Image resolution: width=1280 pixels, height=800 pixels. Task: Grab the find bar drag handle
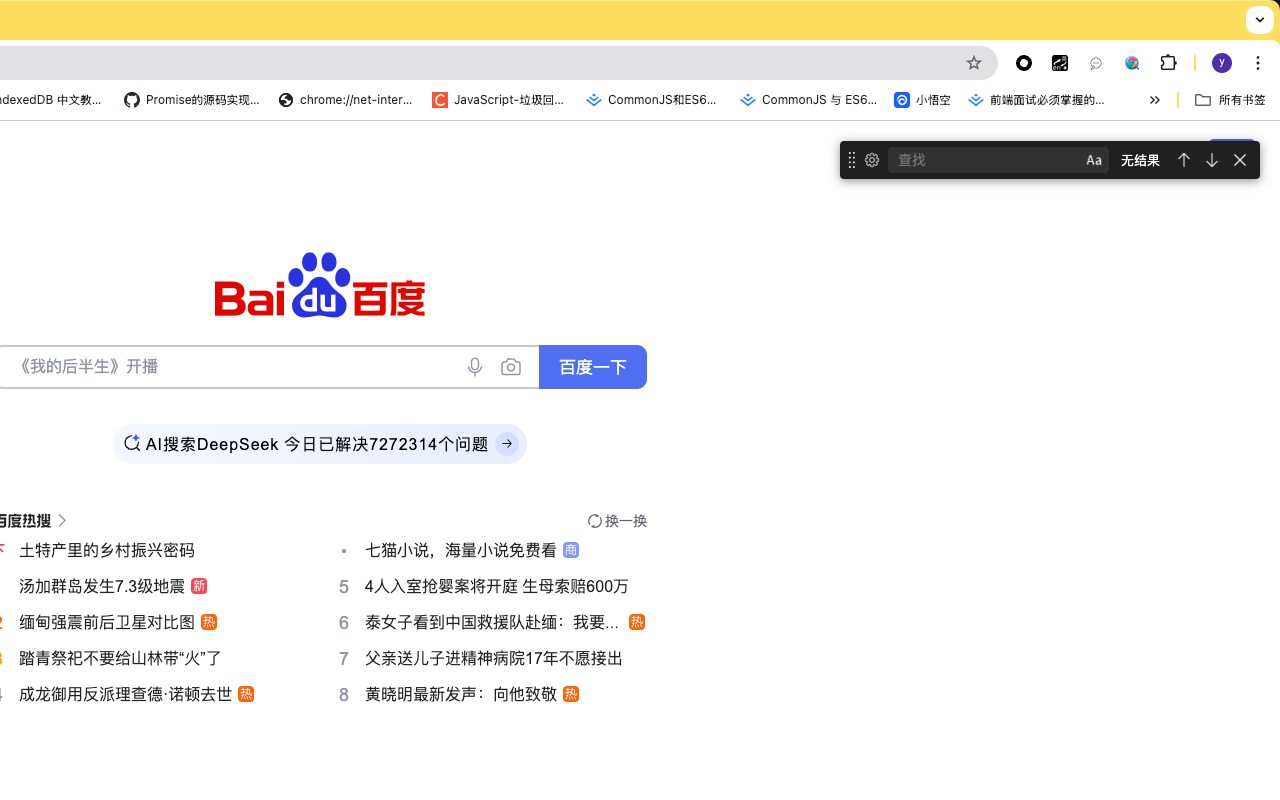(x=852, y=160)
